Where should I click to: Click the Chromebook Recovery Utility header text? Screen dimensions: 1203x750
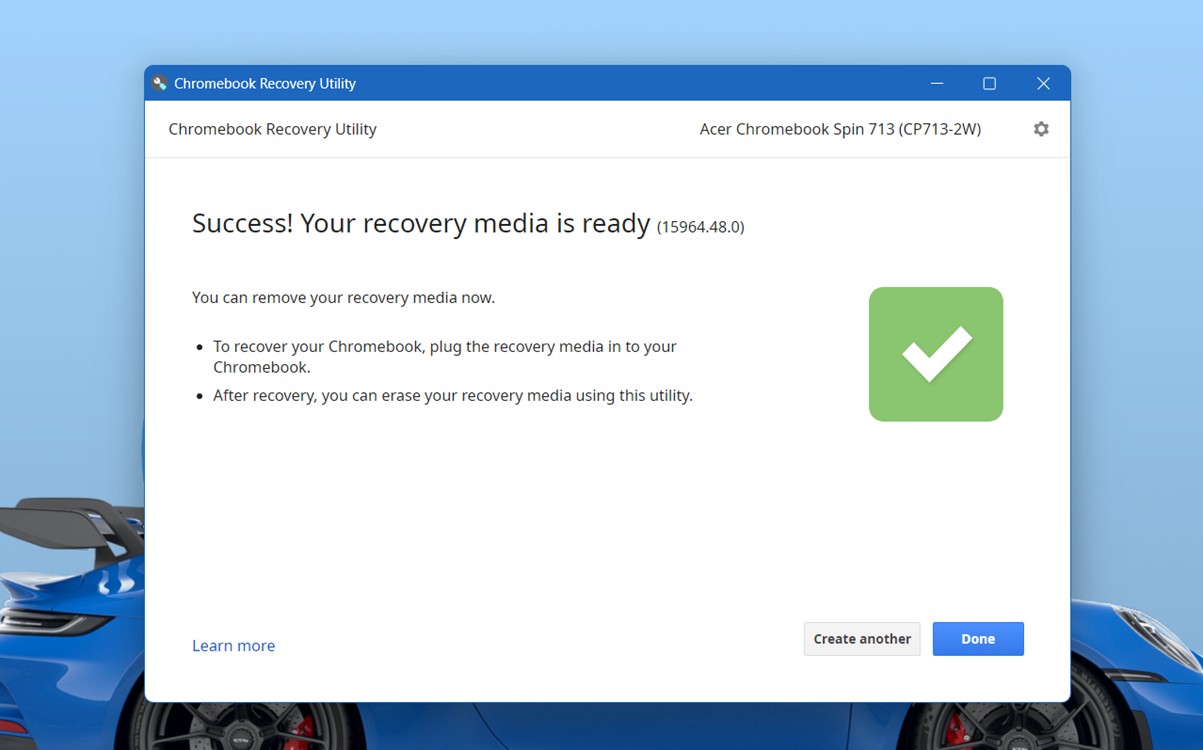[x=272, y=129]
